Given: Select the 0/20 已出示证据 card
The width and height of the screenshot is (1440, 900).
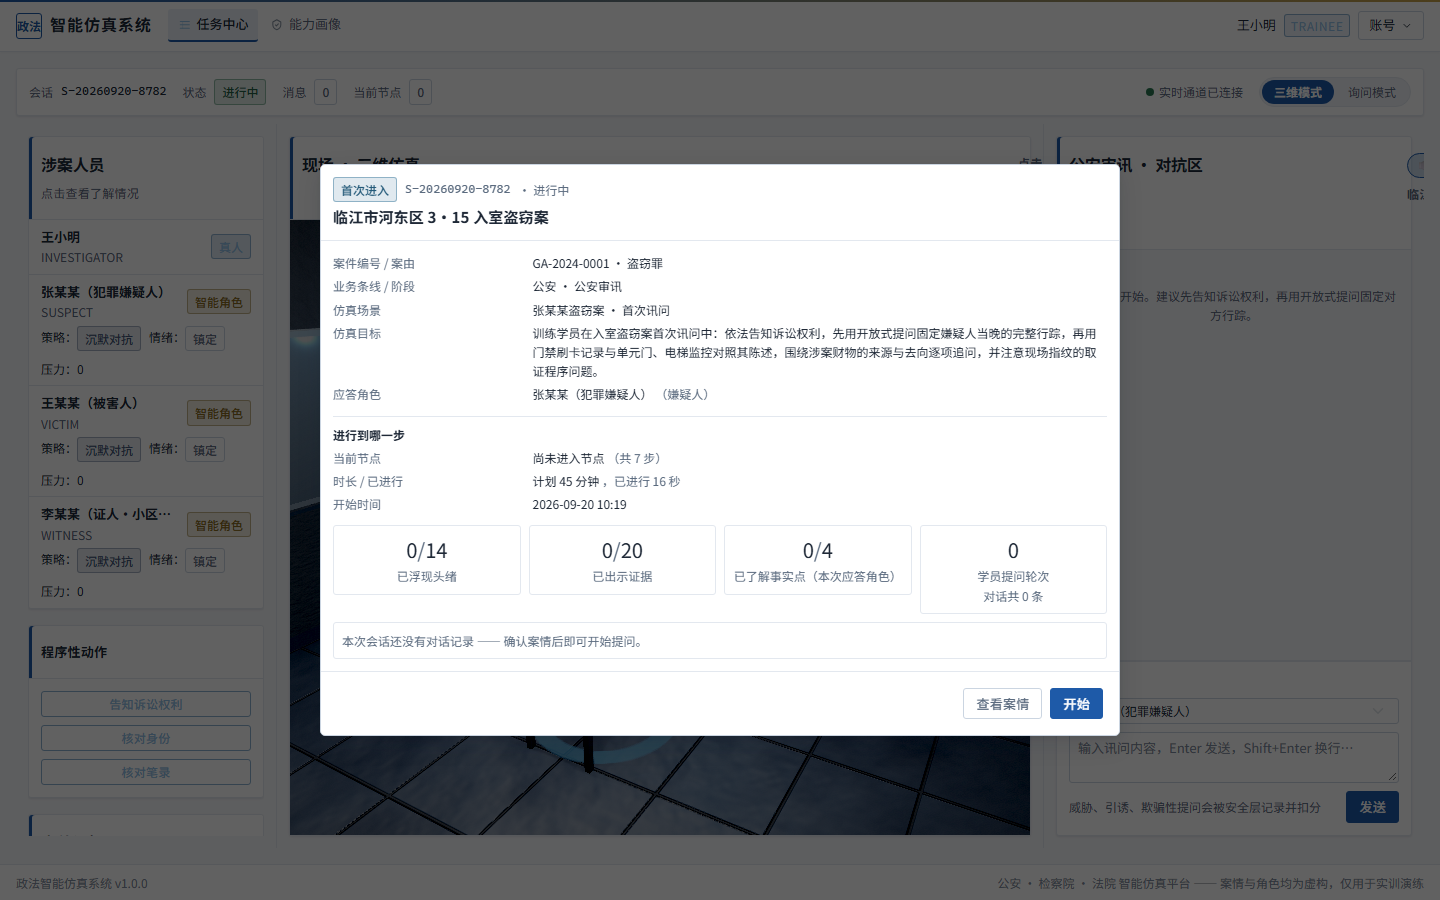Looking at the screenshot, I should tap(622, 560).
